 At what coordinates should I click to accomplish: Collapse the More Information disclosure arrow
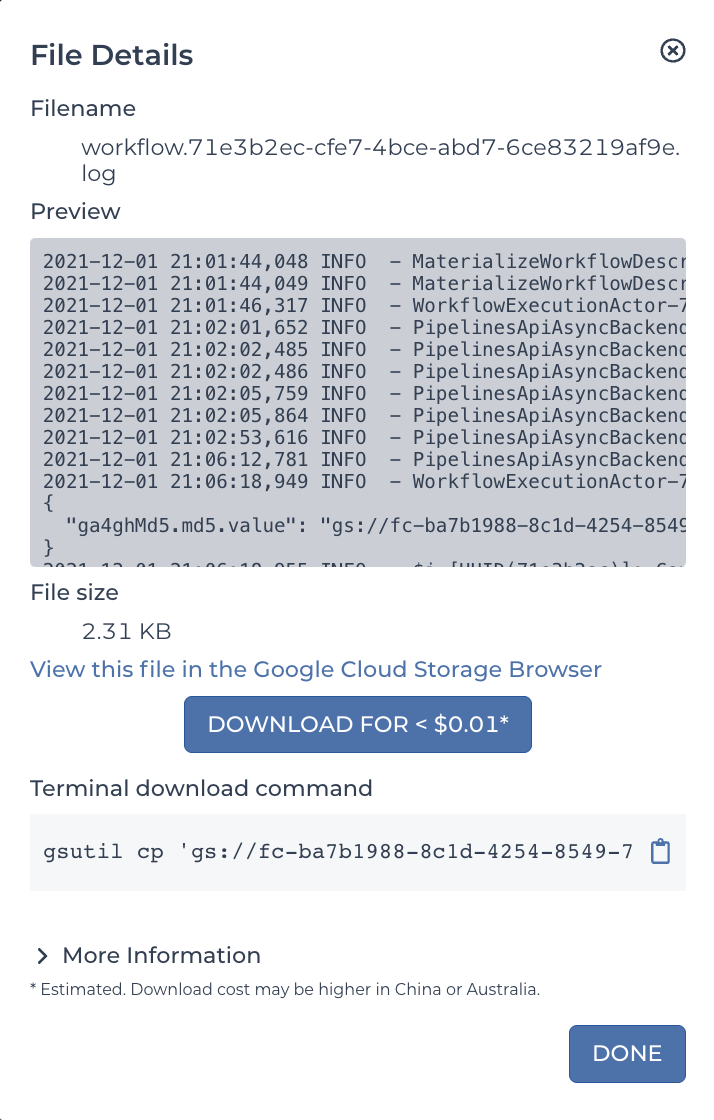pos(42,955)
